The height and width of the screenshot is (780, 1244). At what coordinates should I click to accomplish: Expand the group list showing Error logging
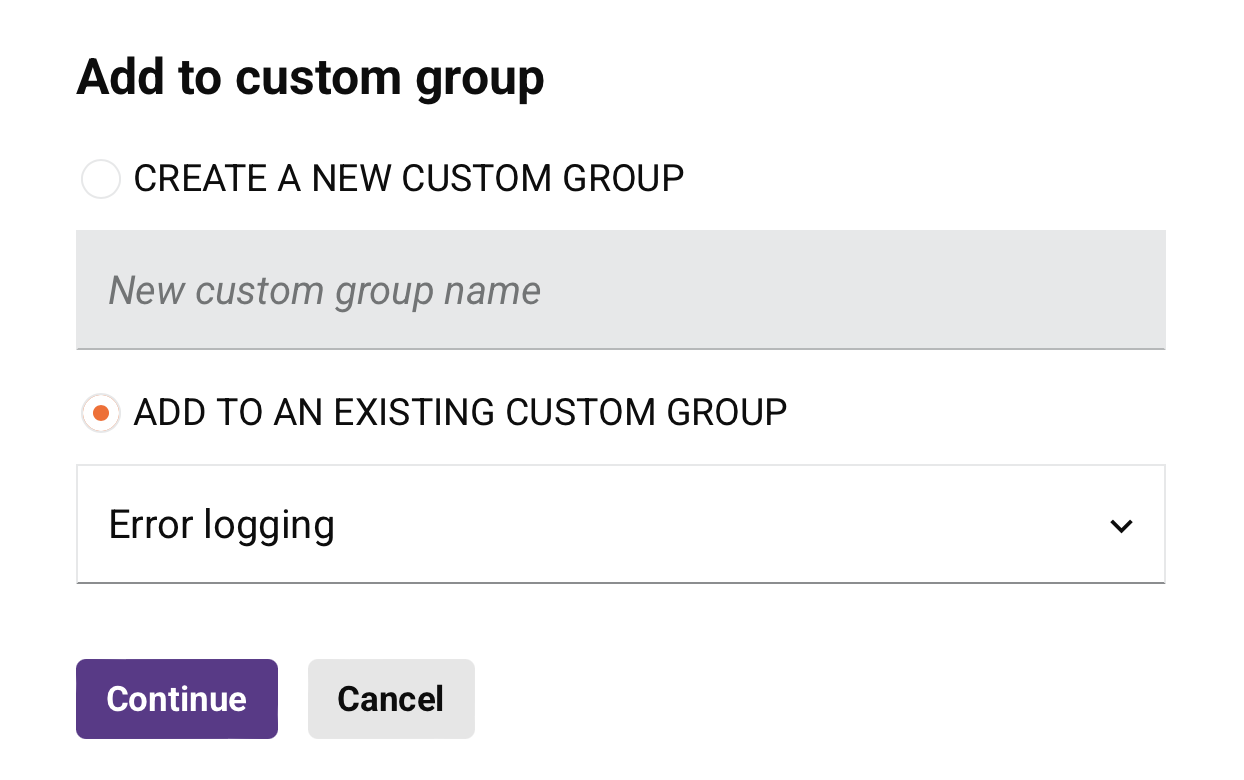click(x=620, y=523)
